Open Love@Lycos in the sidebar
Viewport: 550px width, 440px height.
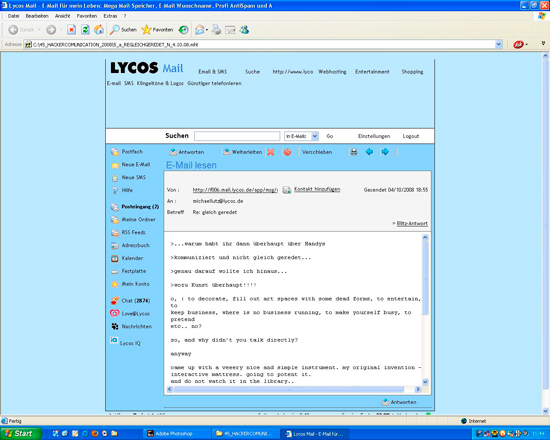pos(130,313)
